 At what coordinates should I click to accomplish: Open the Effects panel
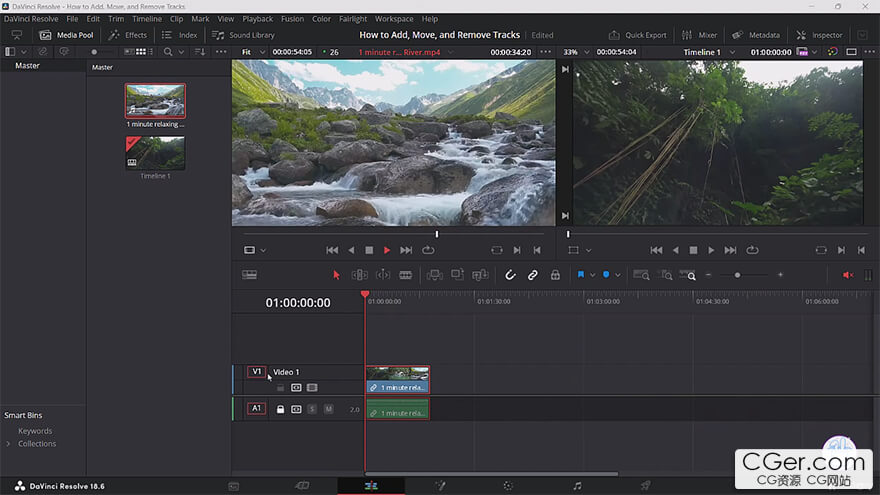128,35
